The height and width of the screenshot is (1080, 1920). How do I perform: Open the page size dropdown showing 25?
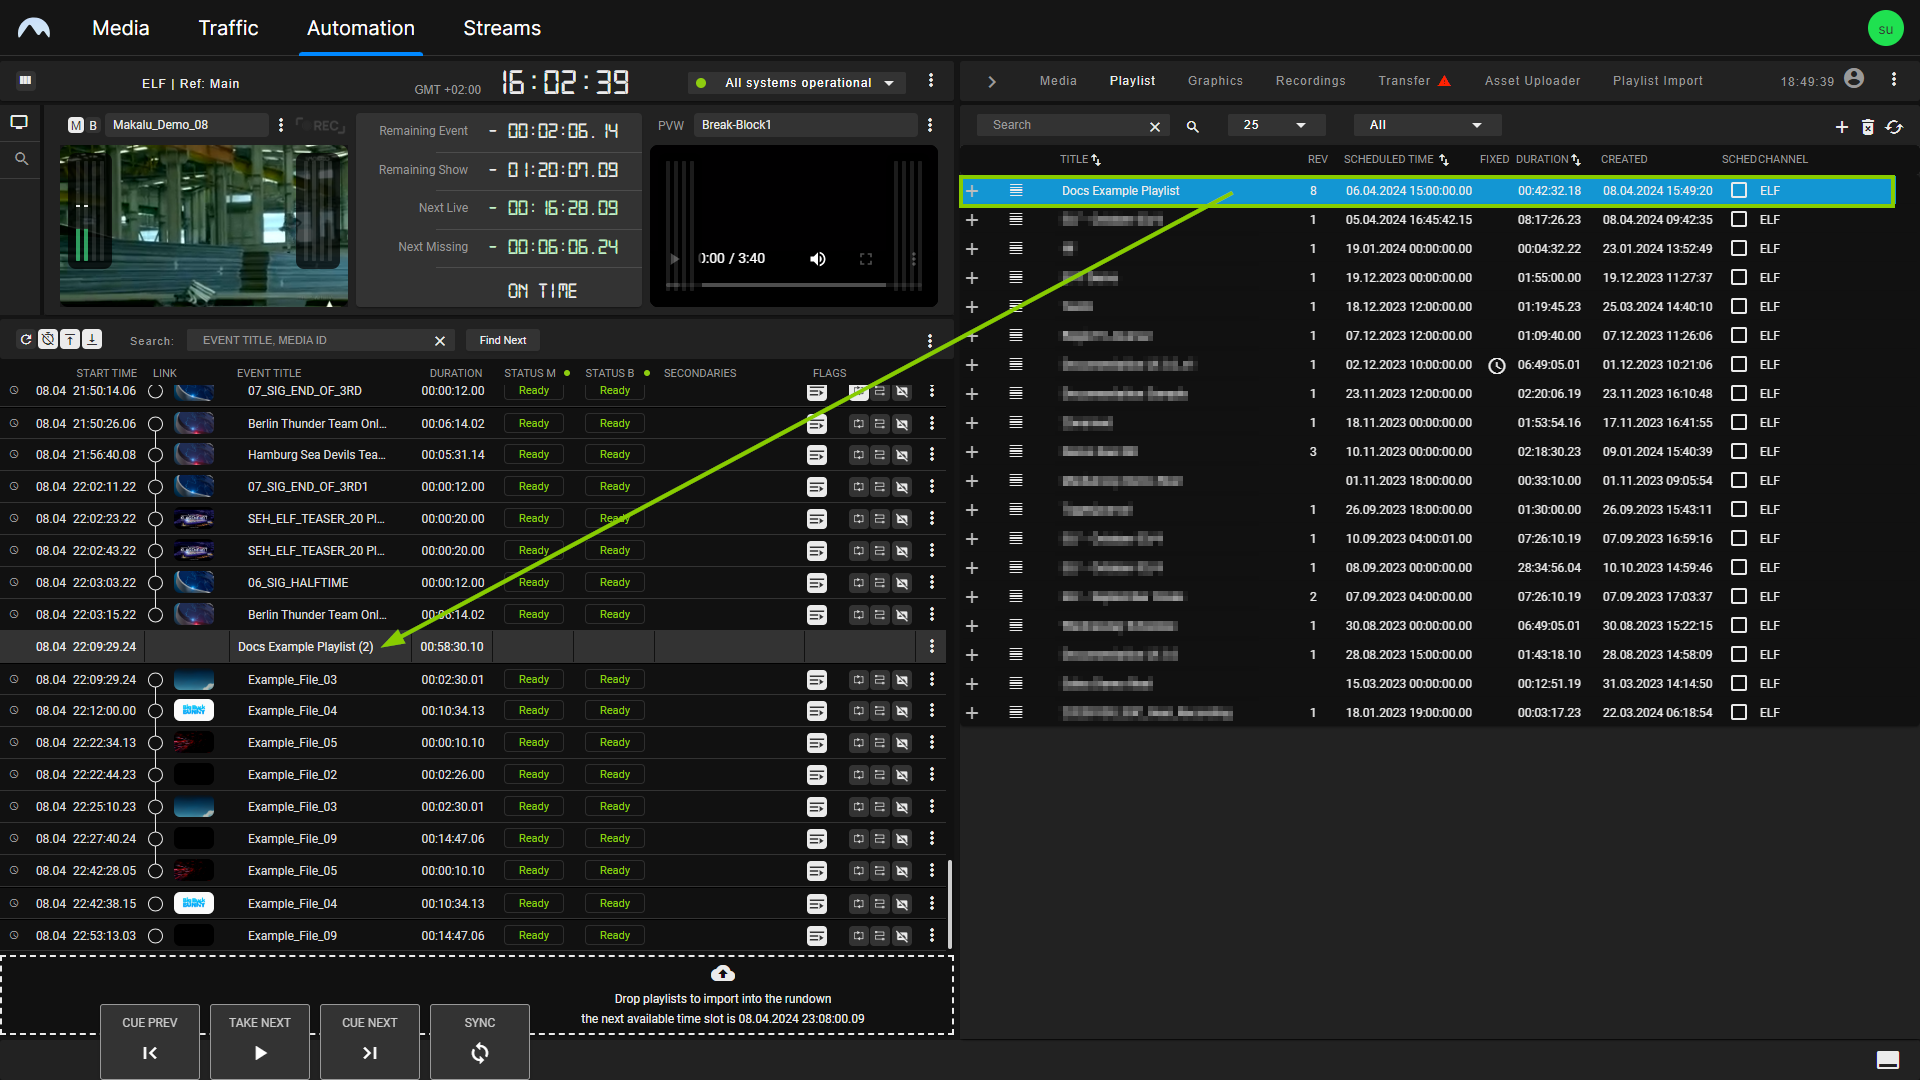(x=1276, y=124)
